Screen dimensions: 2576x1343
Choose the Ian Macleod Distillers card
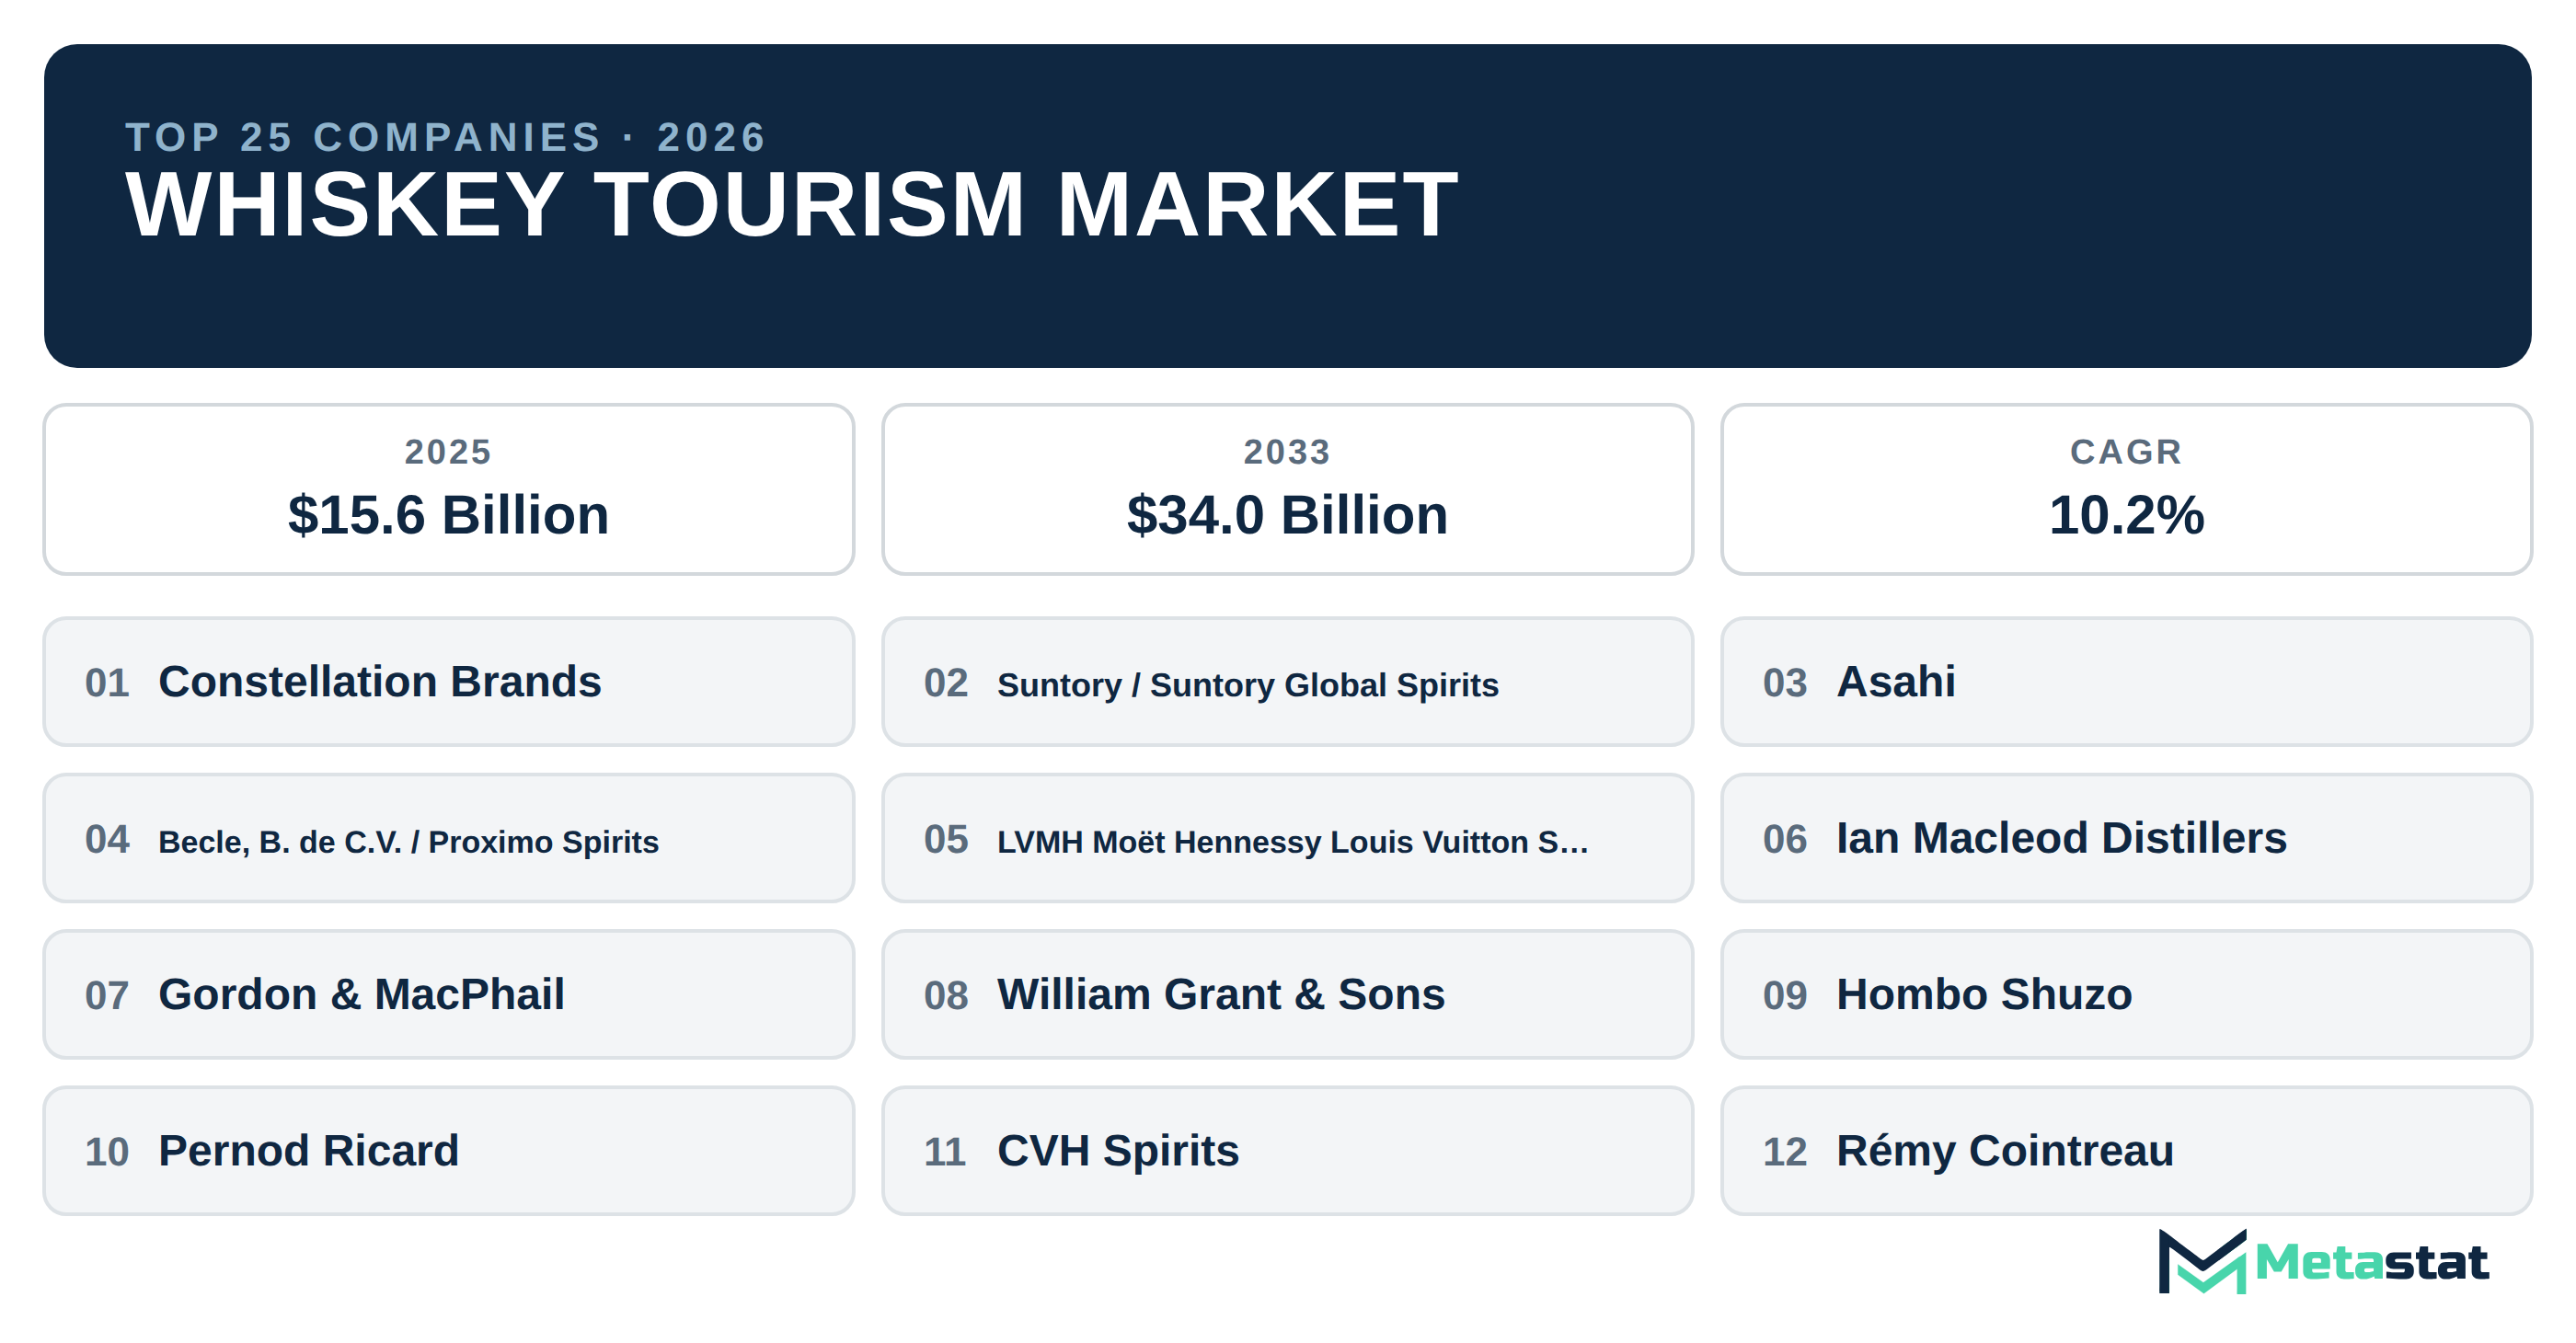2126,838
